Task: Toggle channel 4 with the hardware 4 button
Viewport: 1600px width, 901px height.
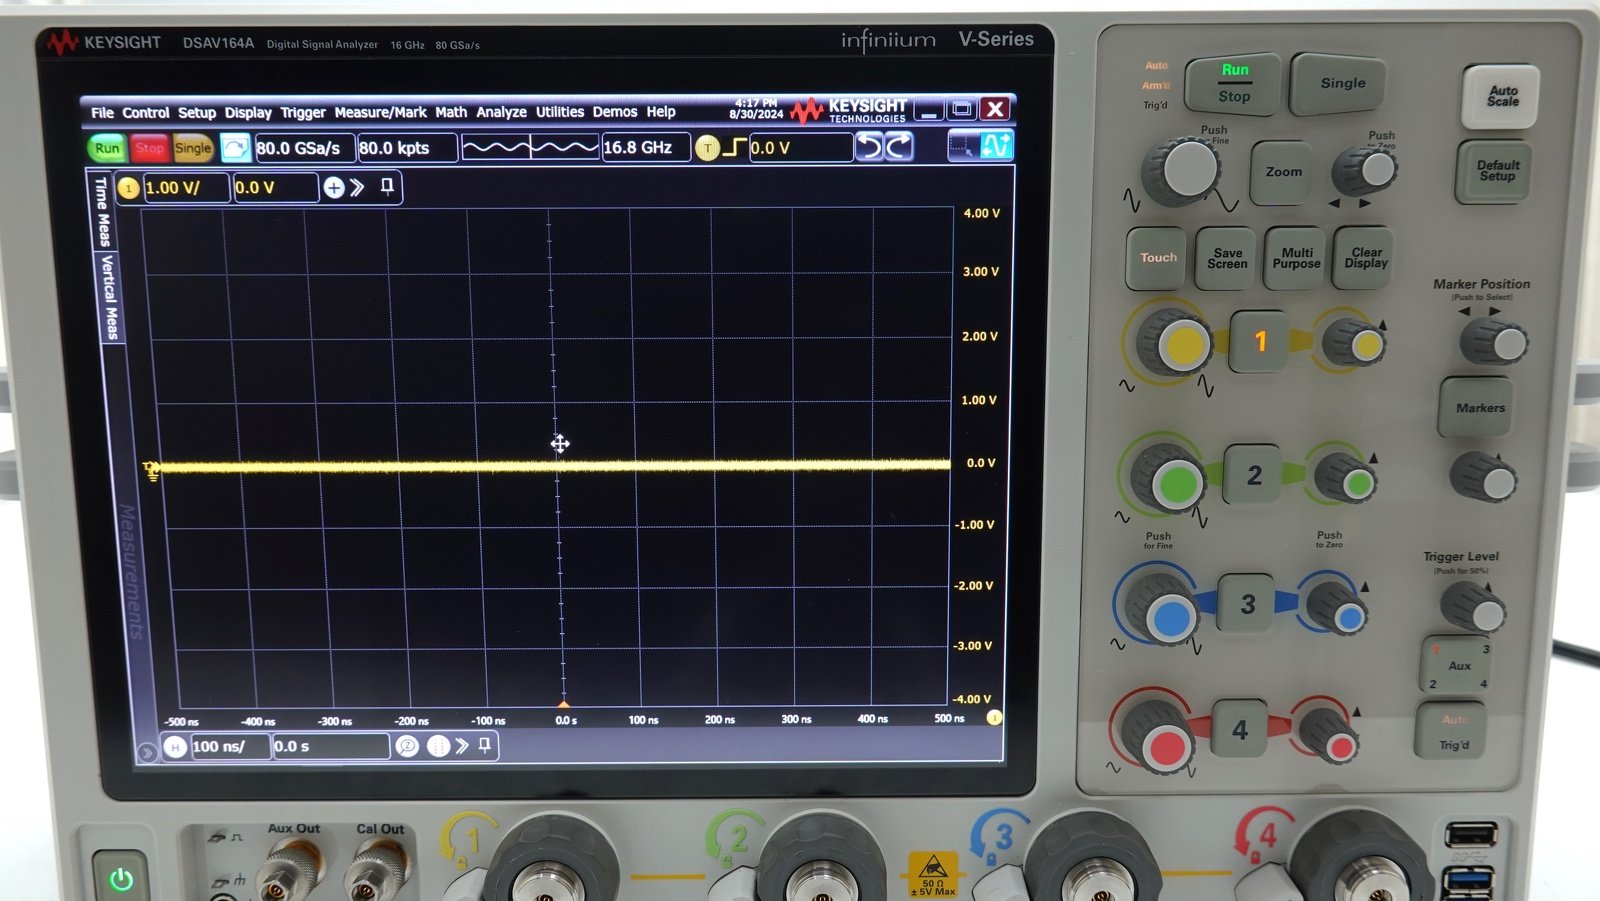Action: click(x=1240, y=730)
